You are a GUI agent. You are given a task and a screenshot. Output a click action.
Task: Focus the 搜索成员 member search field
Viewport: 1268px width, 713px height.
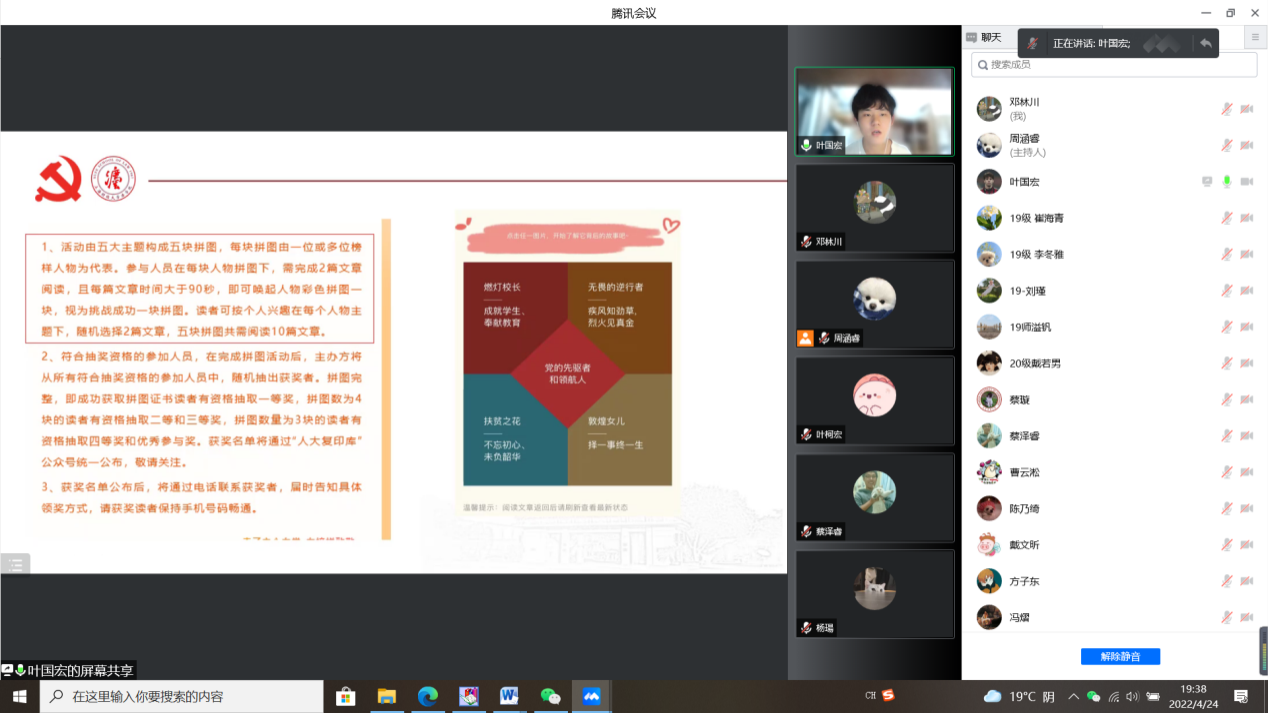[1114, 64]
